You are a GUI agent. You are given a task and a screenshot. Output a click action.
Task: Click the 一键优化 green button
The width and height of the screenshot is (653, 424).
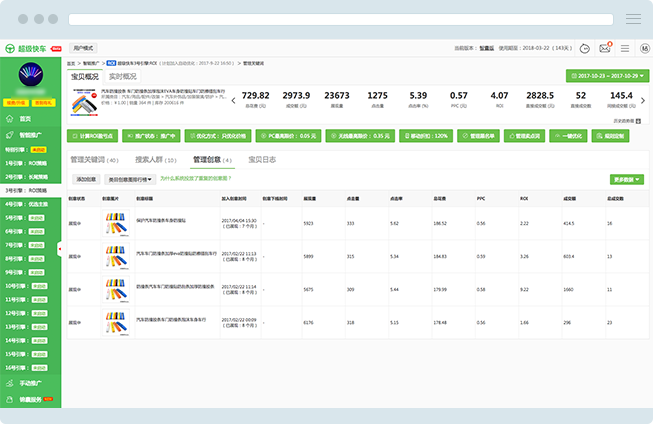tap(574, 135)
